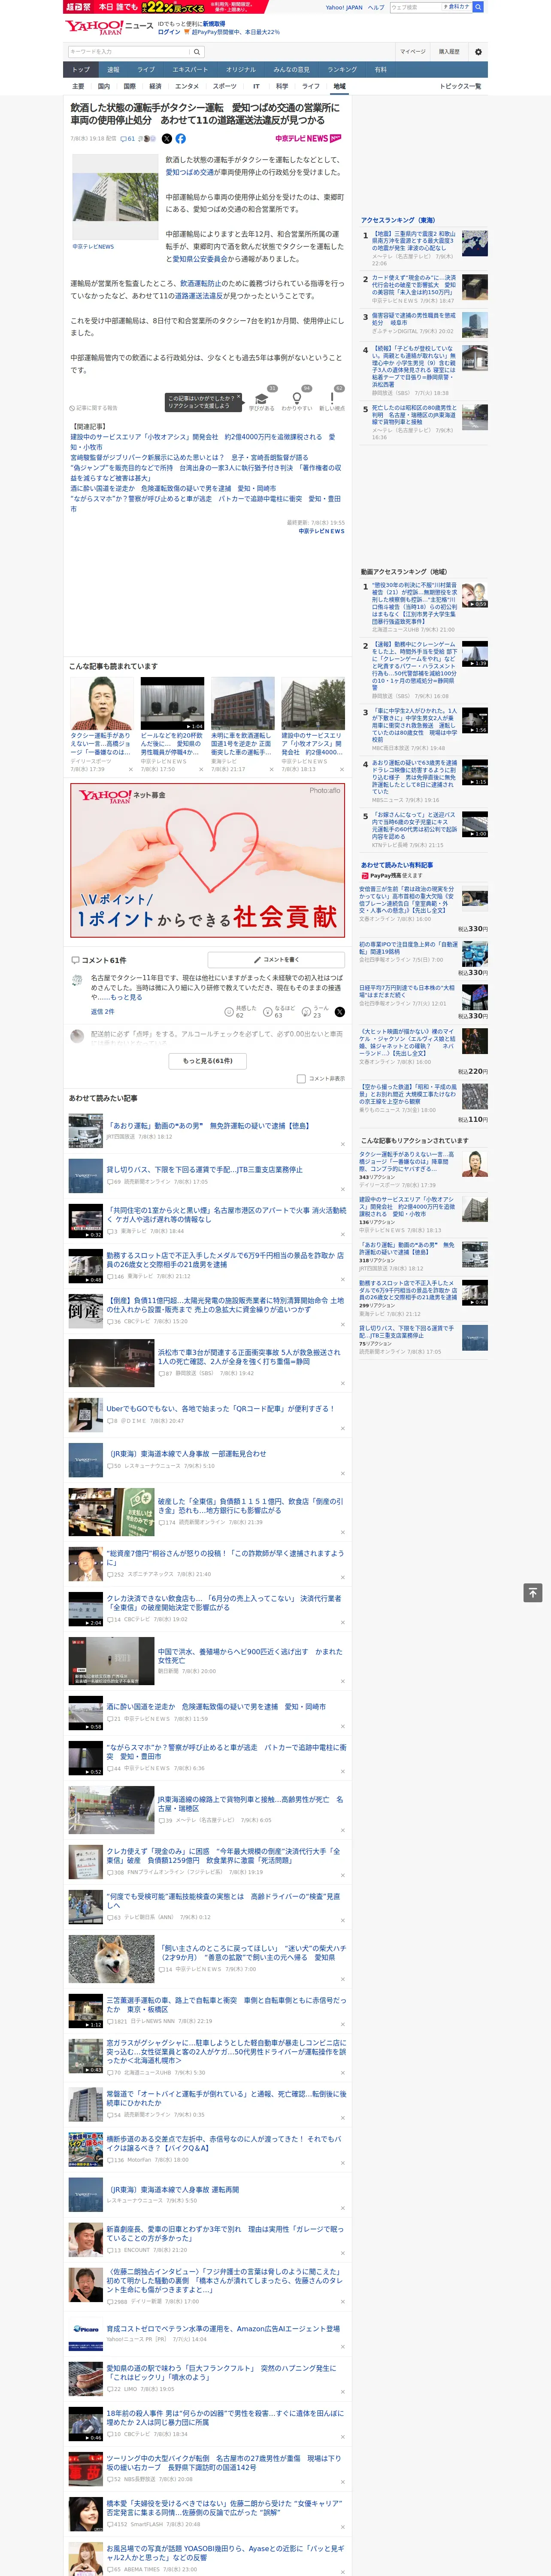Open the ランキング tab
Image resolution: width=551 pixels, height=2576 pixels.
342,70
